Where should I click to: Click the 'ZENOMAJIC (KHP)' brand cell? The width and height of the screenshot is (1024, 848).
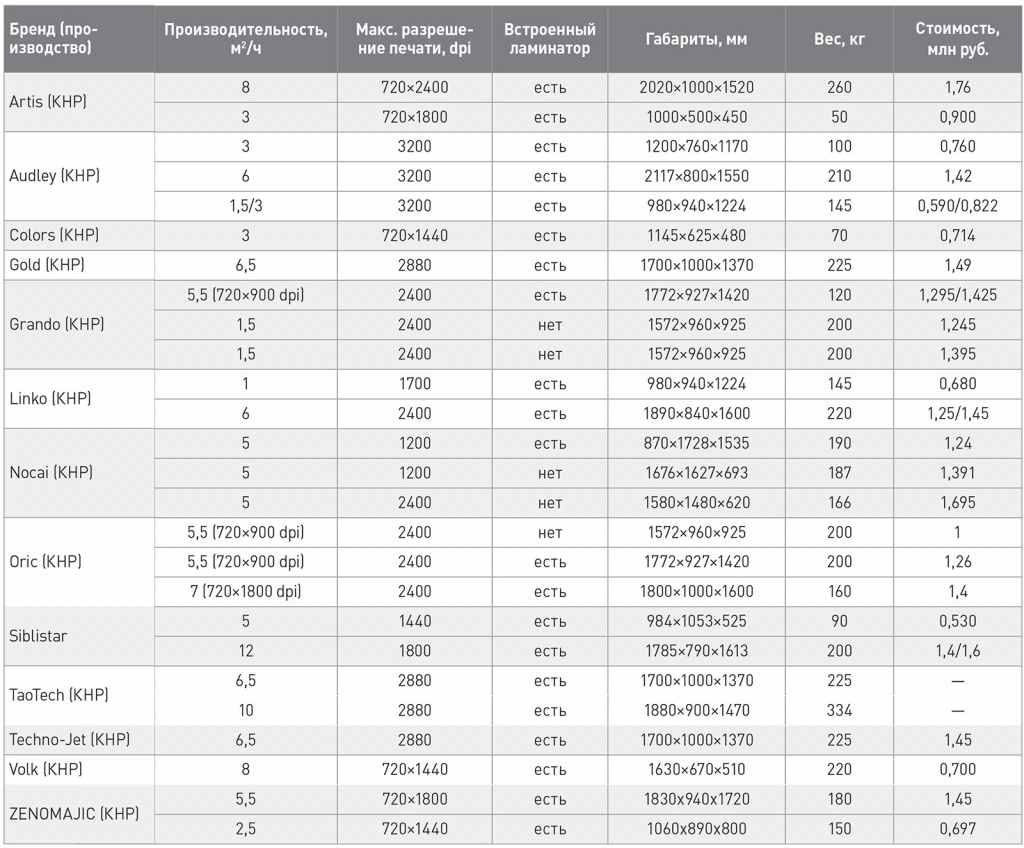pyautogui.click(x=78, y=814)
